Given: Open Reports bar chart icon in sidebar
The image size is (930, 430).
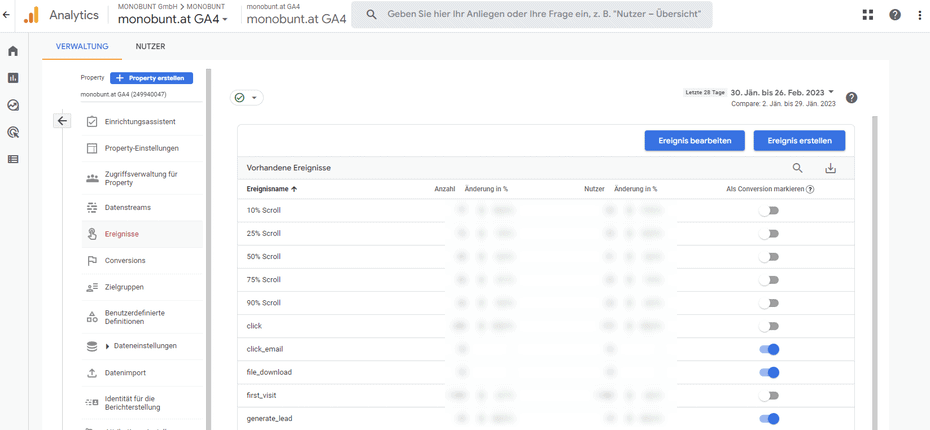Looking at the screenshot, I should [13, 78].
